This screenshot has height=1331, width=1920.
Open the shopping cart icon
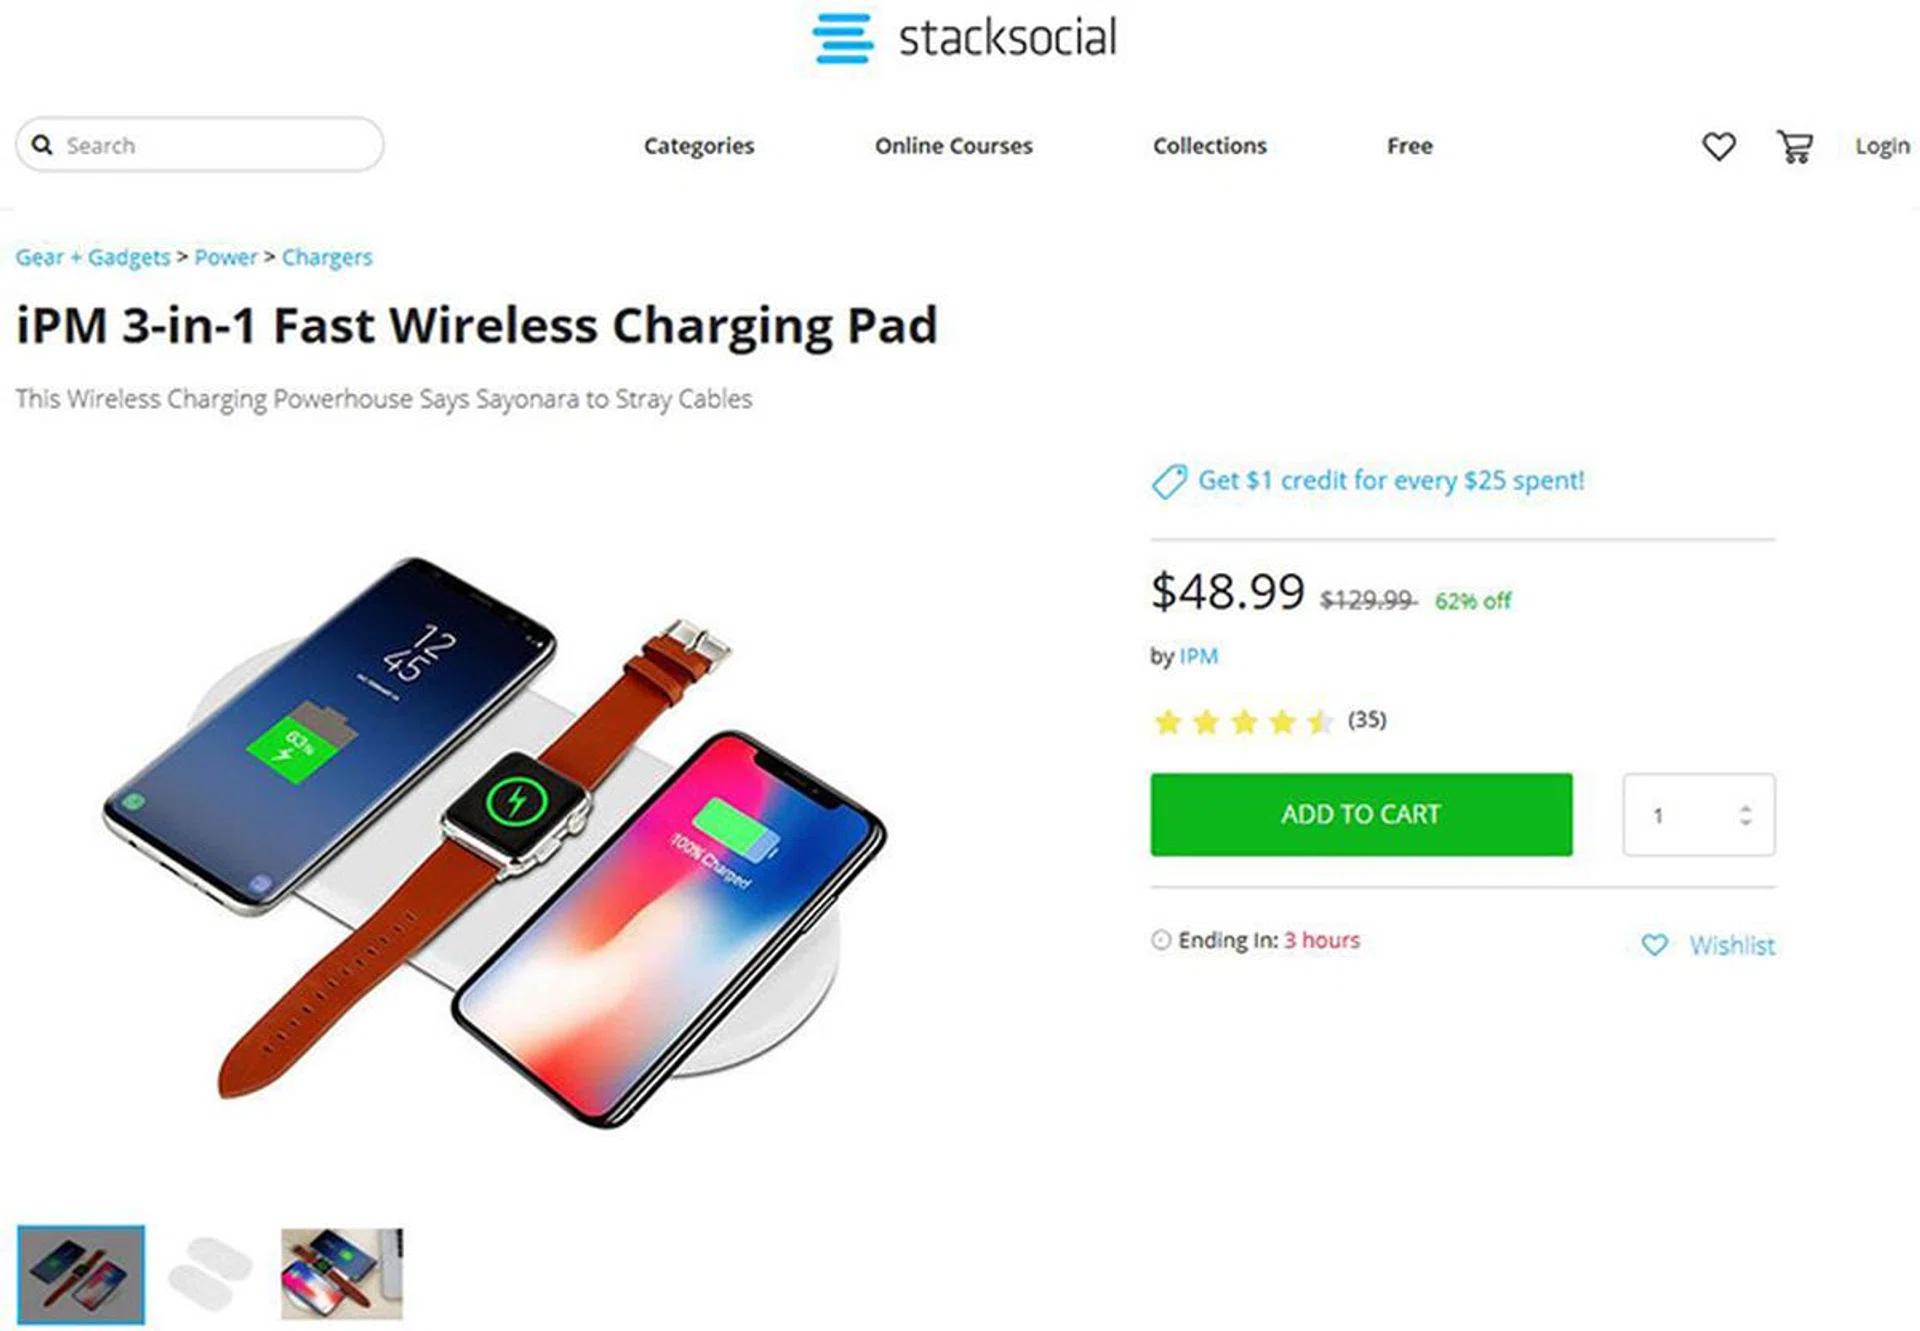tap(1794, 147)
